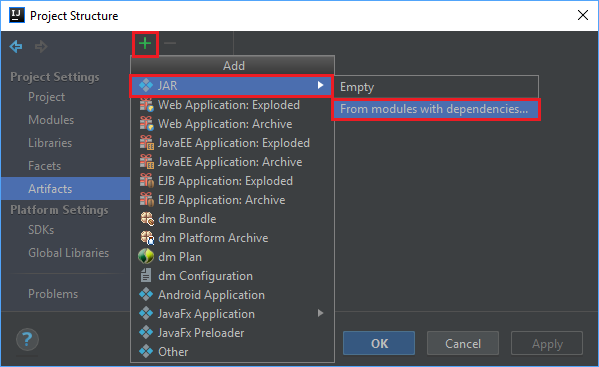599x367 pixels.
Task: Click the JavaEE Application: Exploded icon
Action: click(x=146, y=143)
